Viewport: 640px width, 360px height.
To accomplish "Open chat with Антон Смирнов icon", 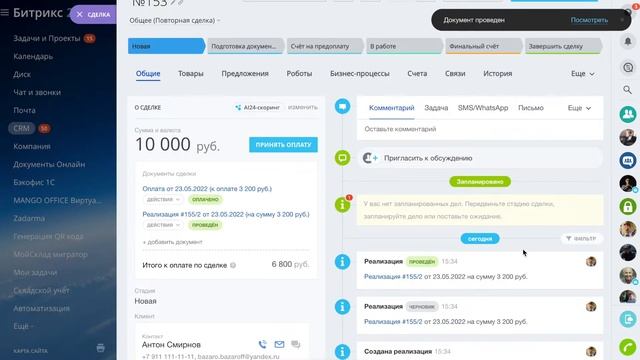I will [296, 344].
